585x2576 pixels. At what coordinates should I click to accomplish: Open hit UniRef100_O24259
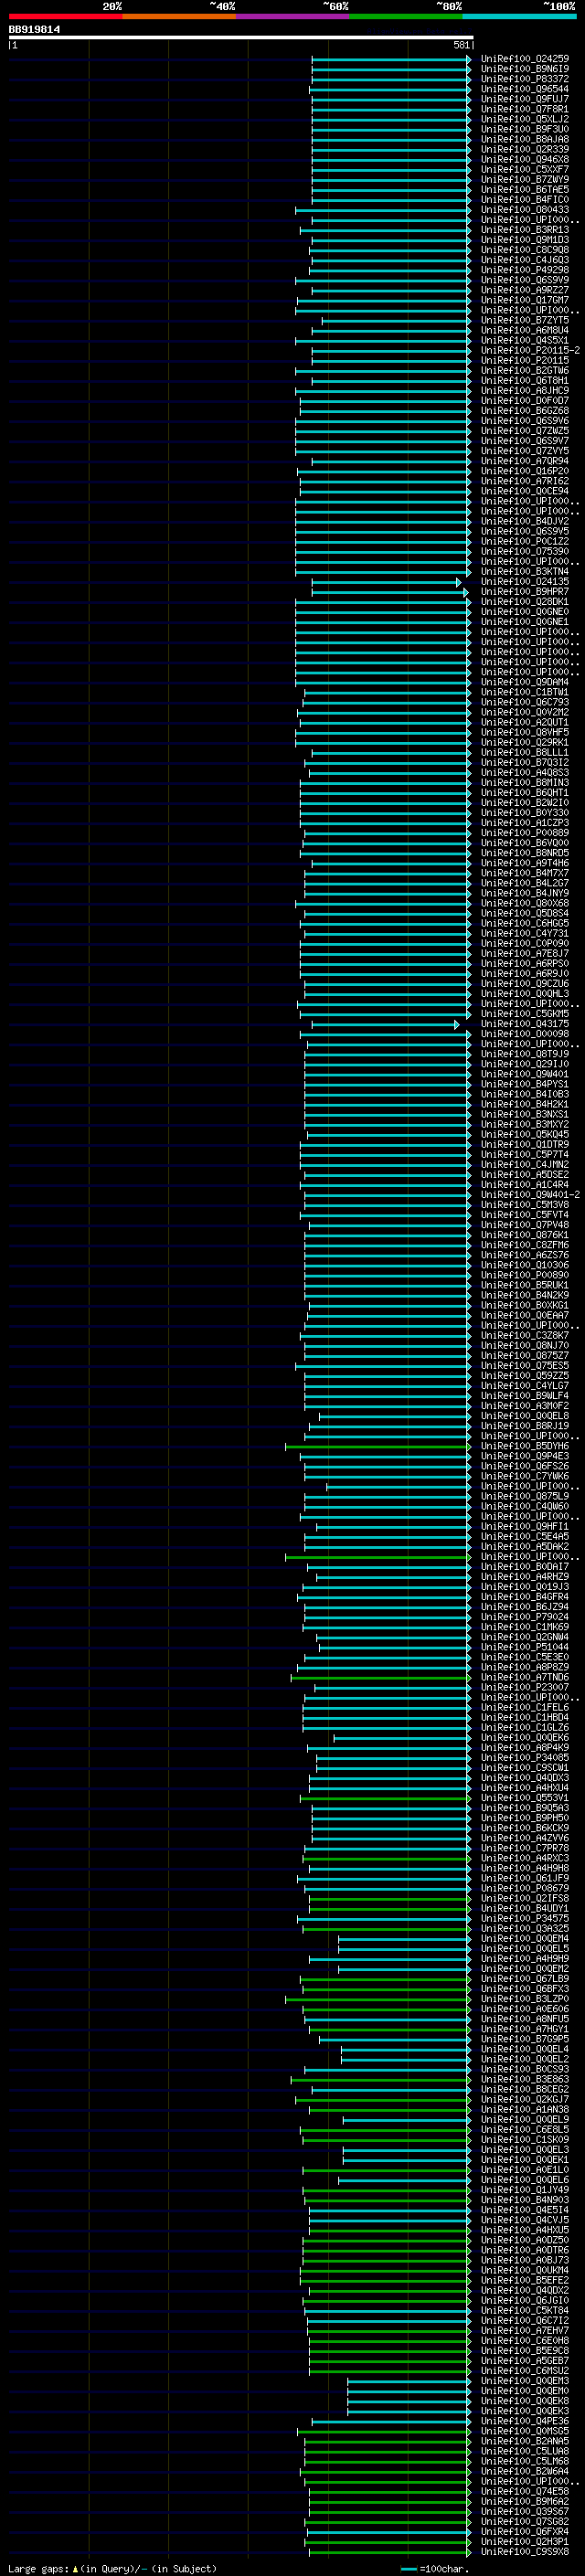pyautogui.click(x=524, y=59)
